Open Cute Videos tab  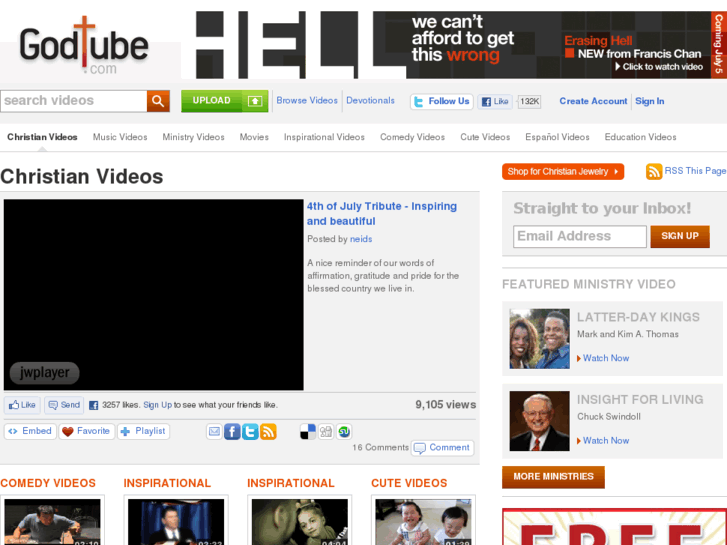(x=485, y=137)
